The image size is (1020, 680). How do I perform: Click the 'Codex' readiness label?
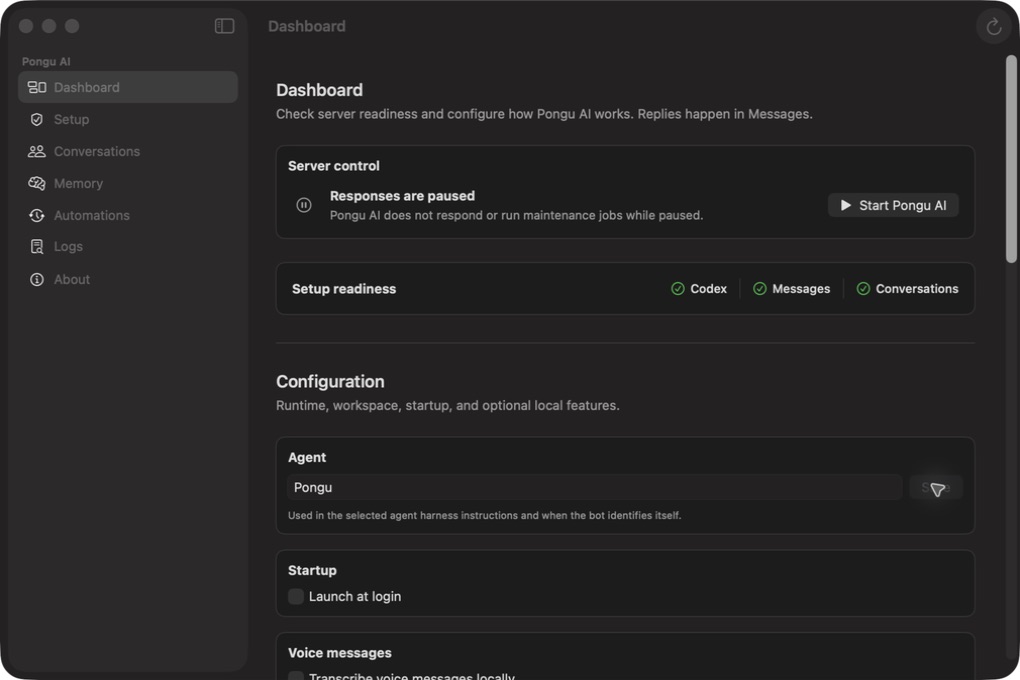(708, 288)
